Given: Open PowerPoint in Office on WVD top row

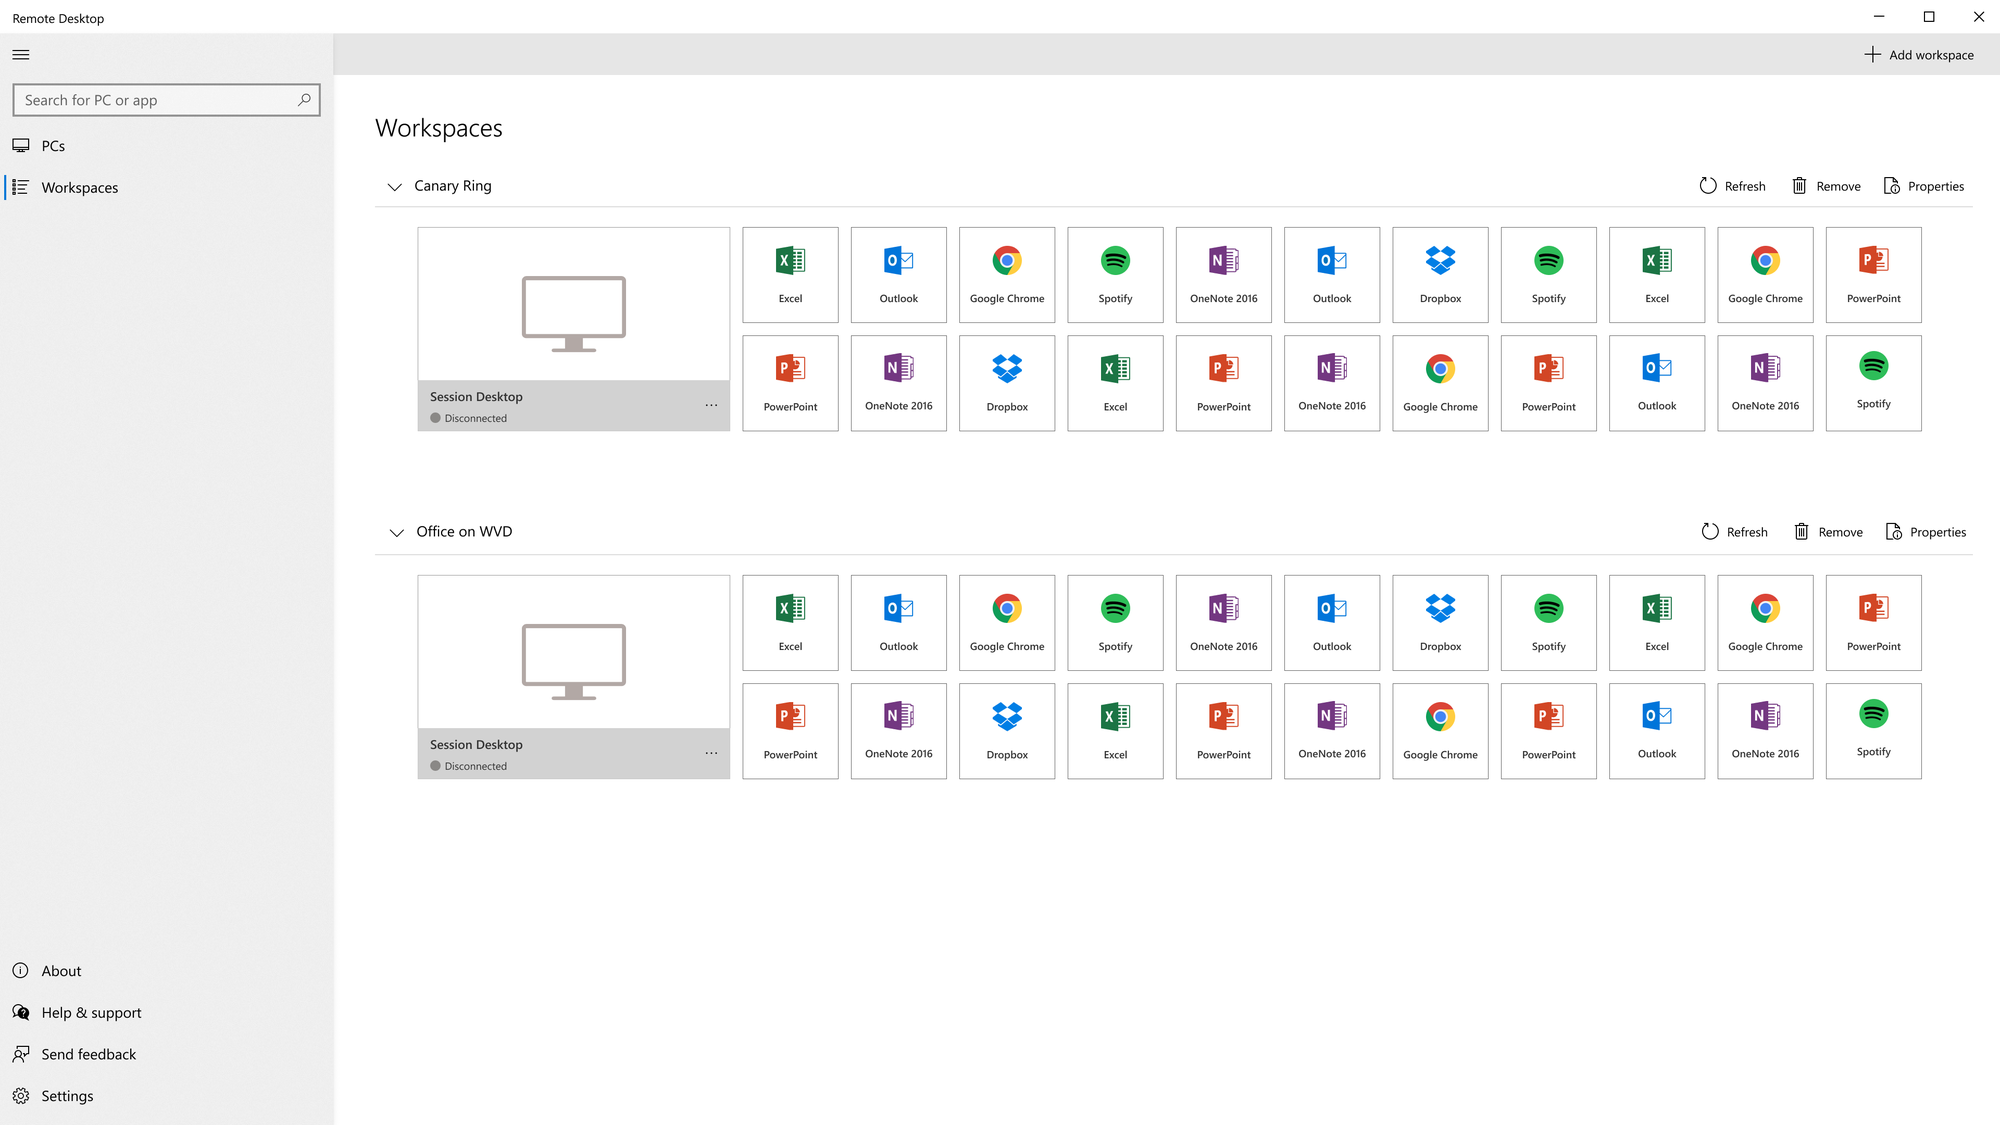Looking at the screenshot, I should 1874,623.
